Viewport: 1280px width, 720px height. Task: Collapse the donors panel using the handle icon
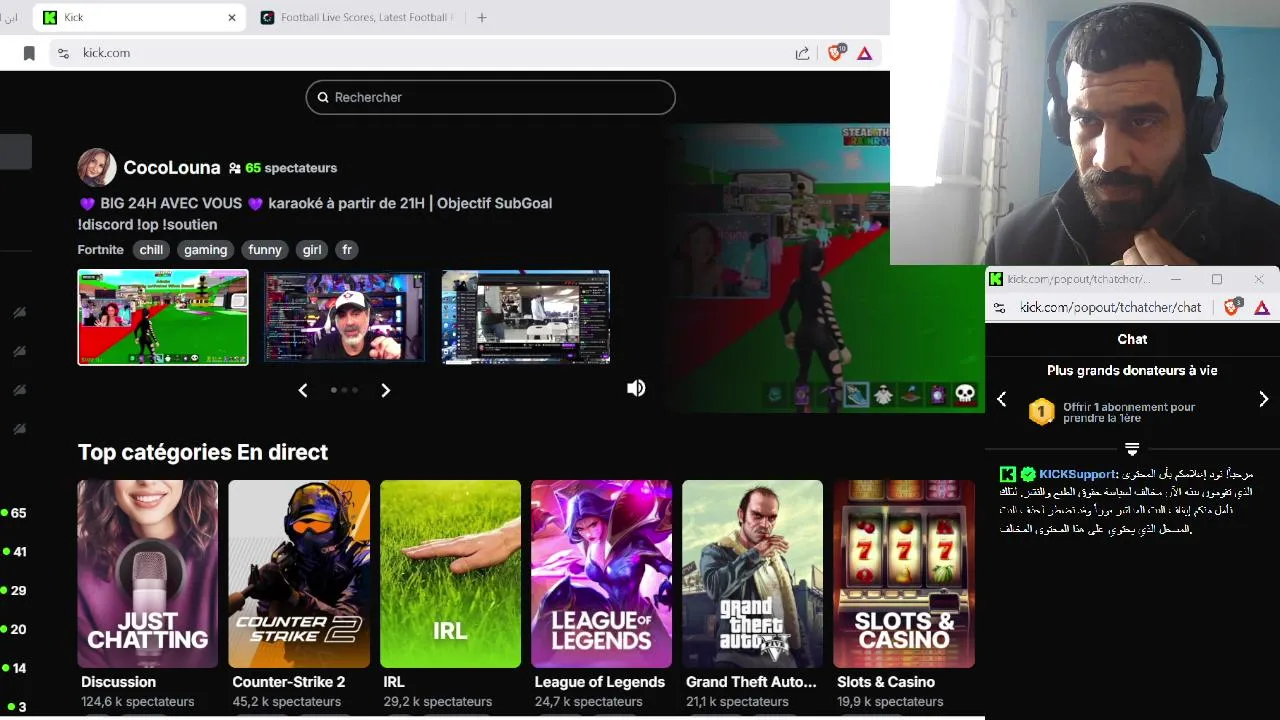tap(1132, 449)
